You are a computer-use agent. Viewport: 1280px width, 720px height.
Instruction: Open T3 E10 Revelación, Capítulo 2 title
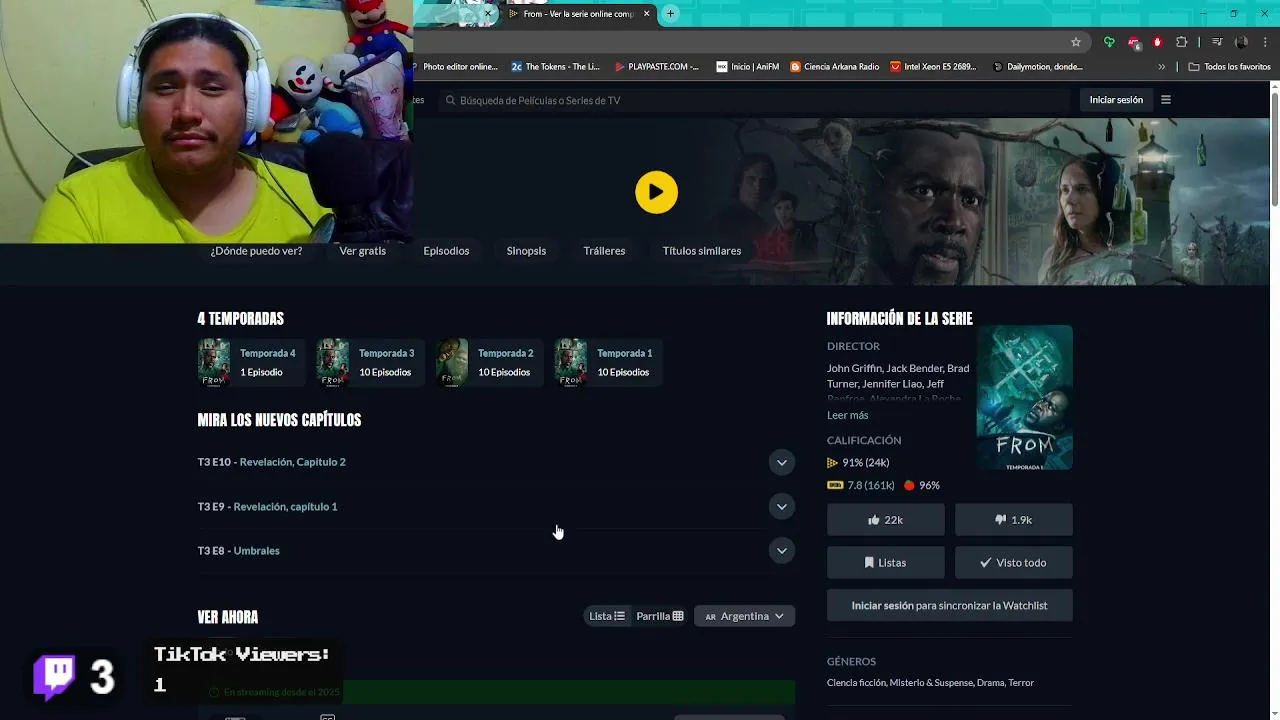pos(292,462)
